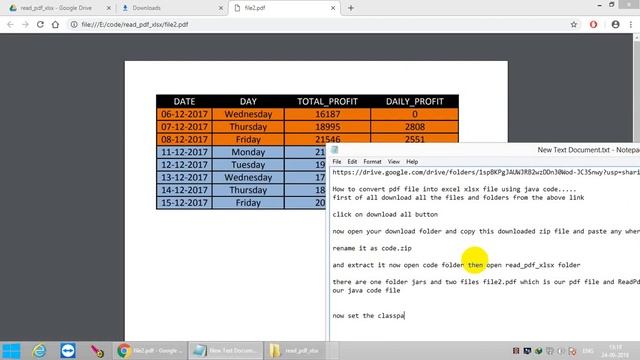The height and width of the screenshot is (360, 640).
Task: Open Notepad Format menu
Action: (372, 162)
